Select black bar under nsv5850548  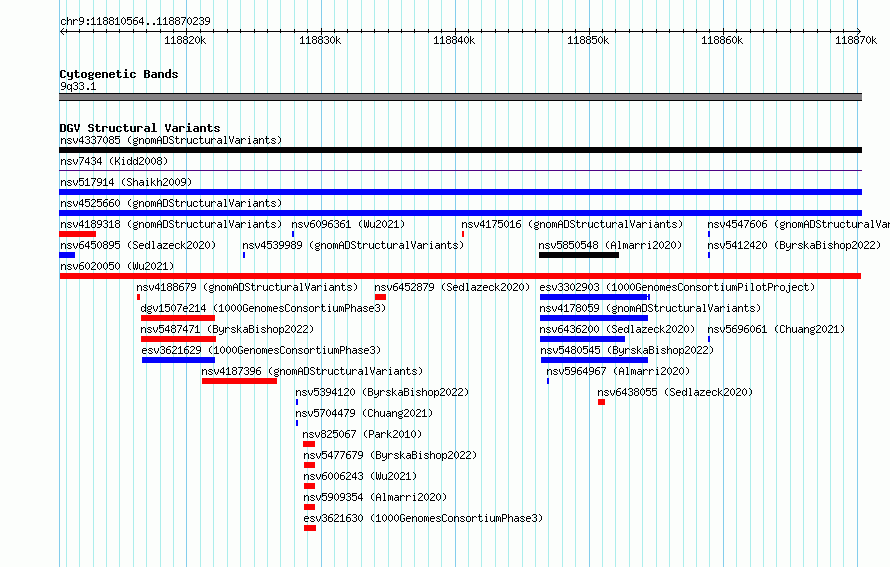pyautogui.click(x=579, y=255)
